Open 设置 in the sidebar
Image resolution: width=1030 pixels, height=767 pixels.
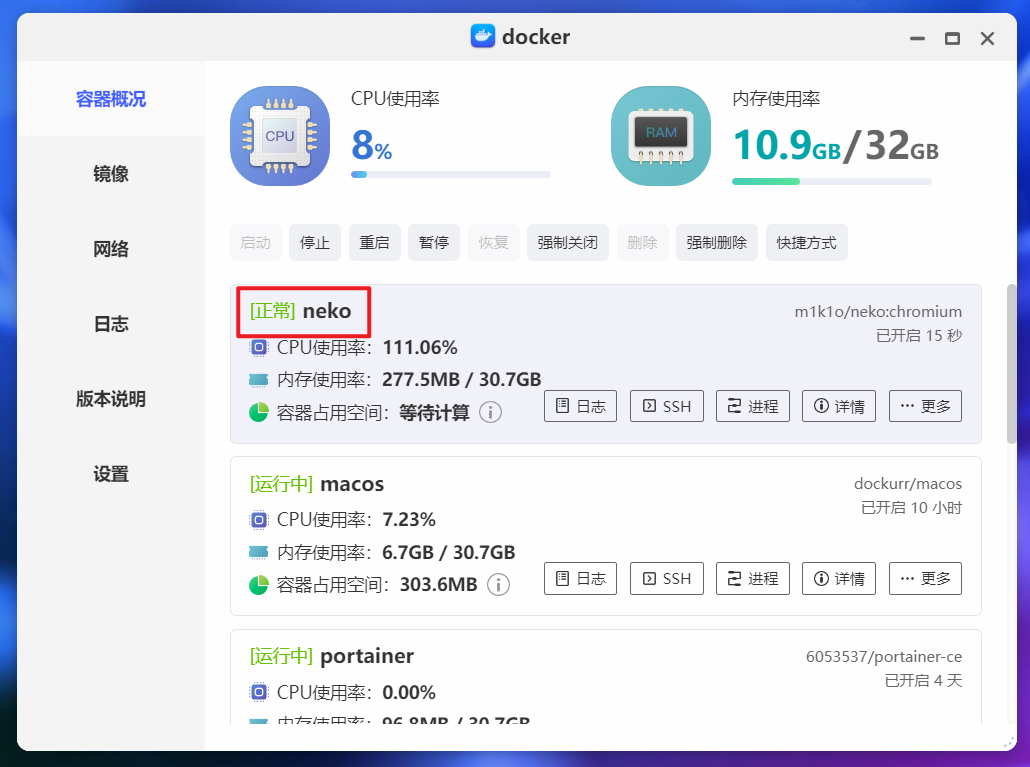[110, 473]
